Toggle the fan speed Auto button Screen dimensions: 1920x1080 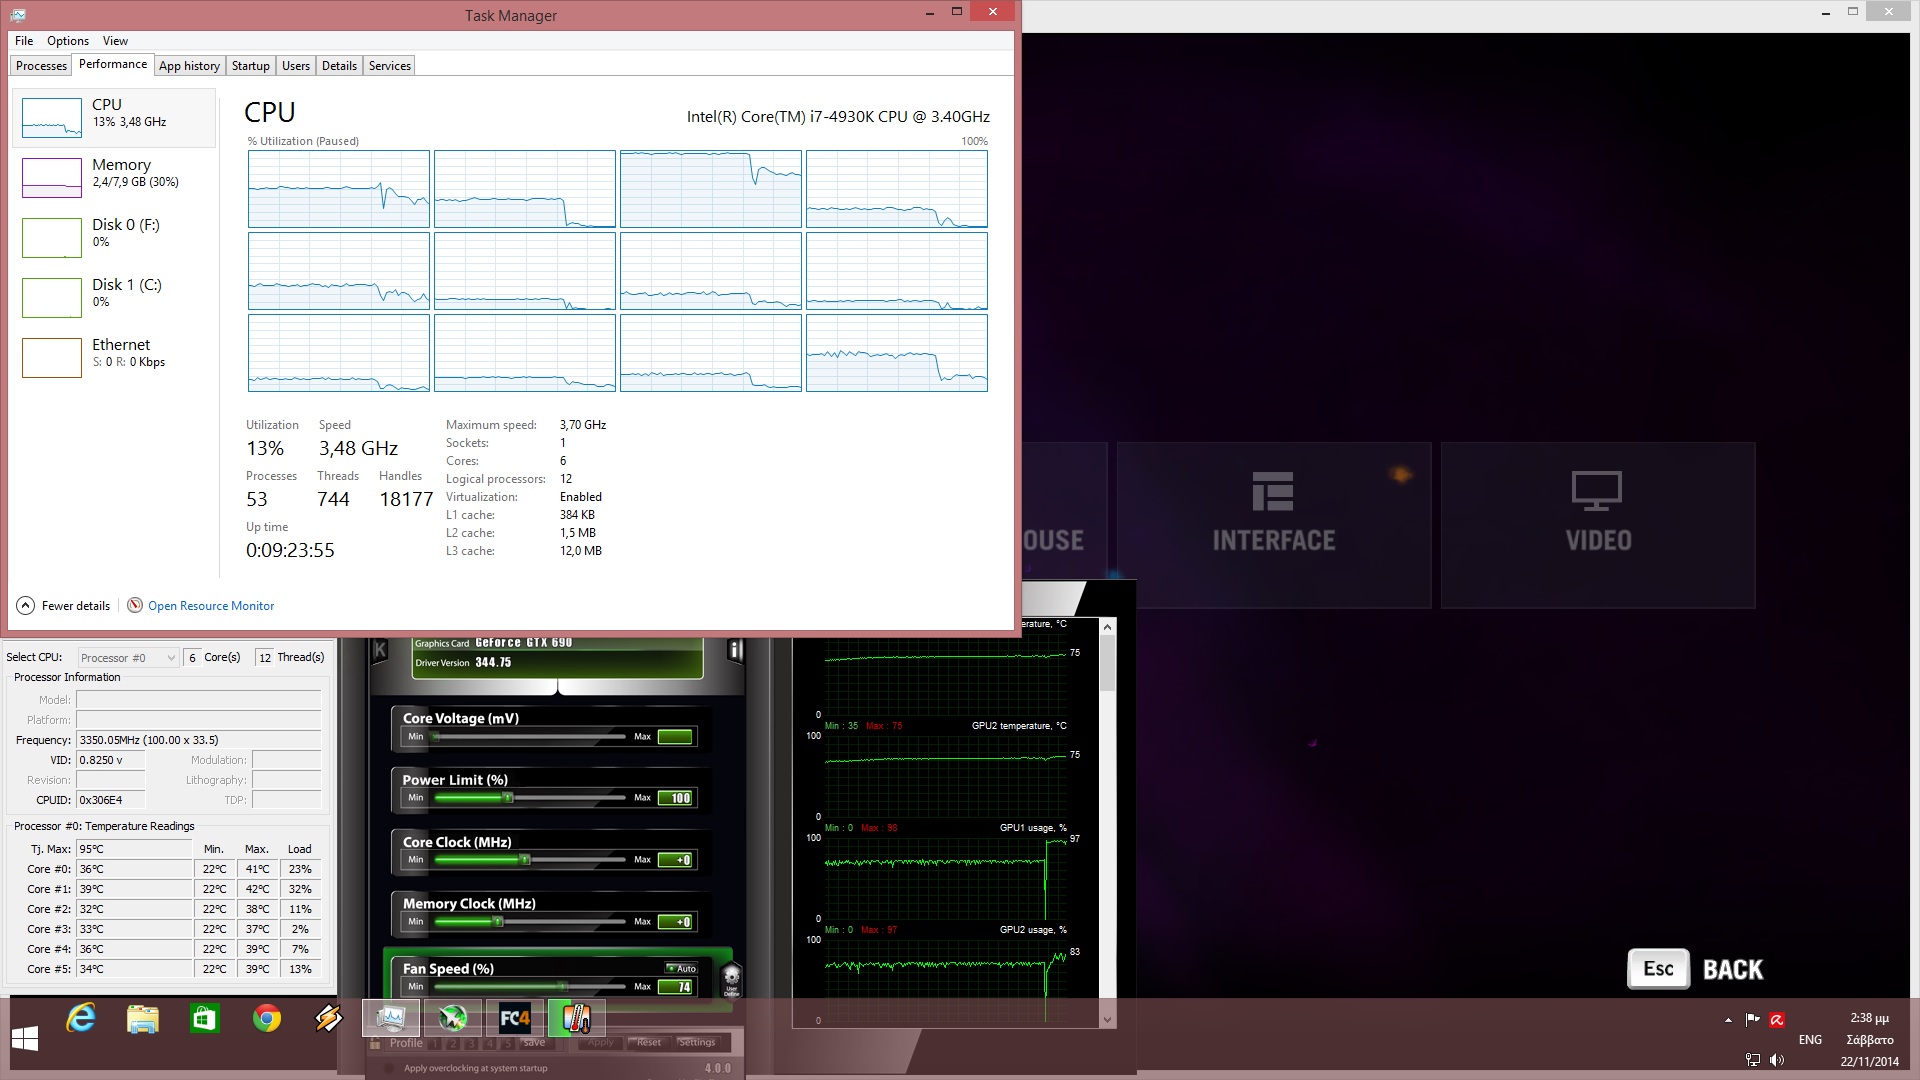tap(681, 968)
